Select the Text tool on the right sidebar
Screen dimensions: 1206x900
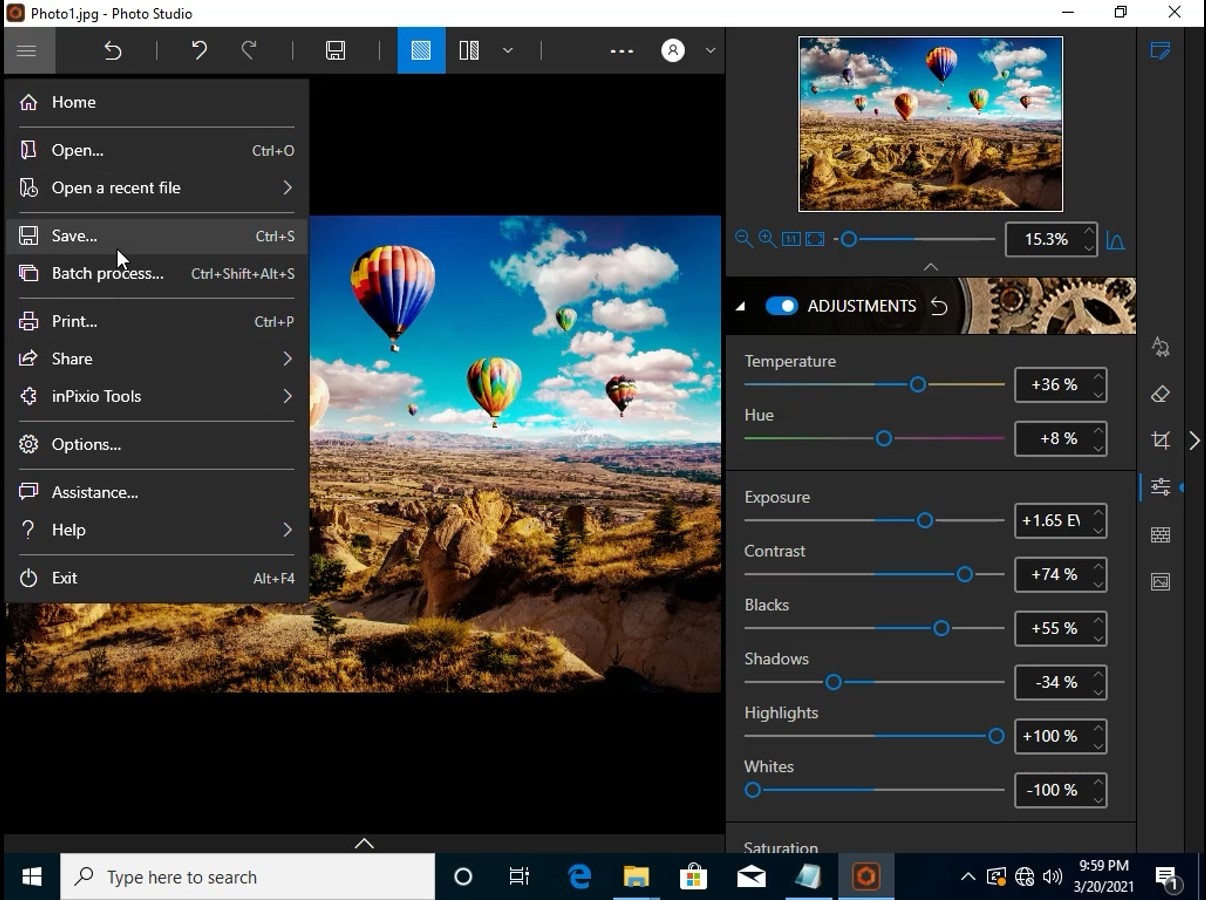[x=1160, y=347]
